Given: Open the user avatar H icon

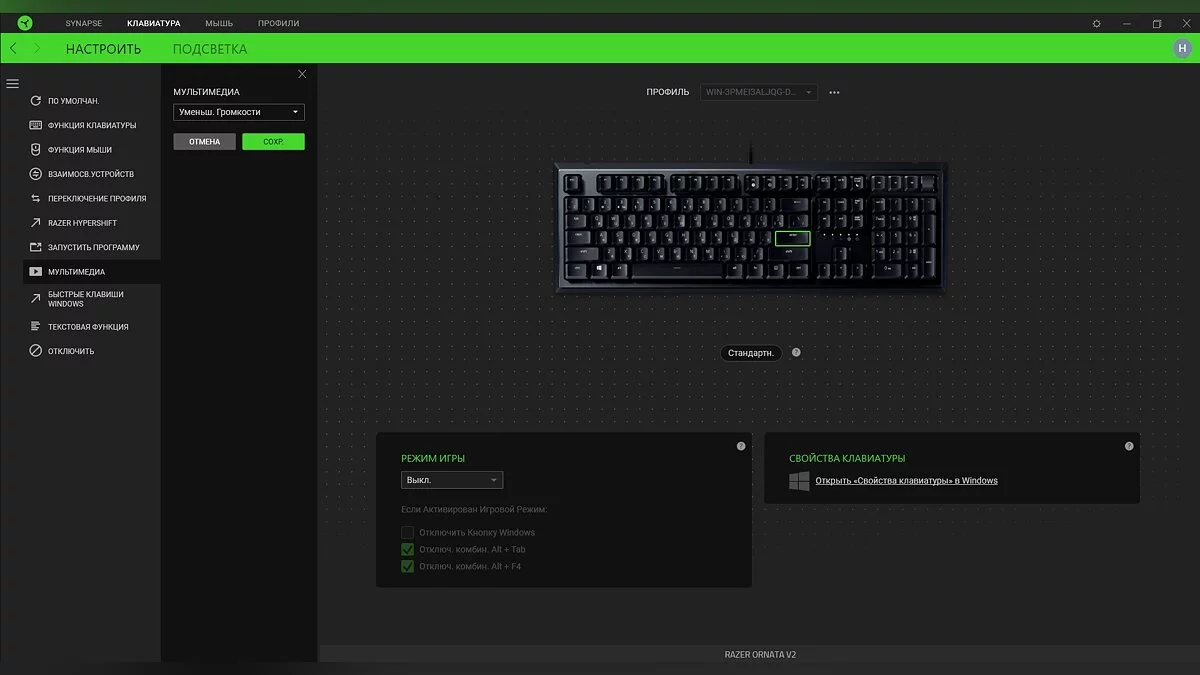Looking at the screenshot, I should pyautogui.click(x=1182, y=48).
